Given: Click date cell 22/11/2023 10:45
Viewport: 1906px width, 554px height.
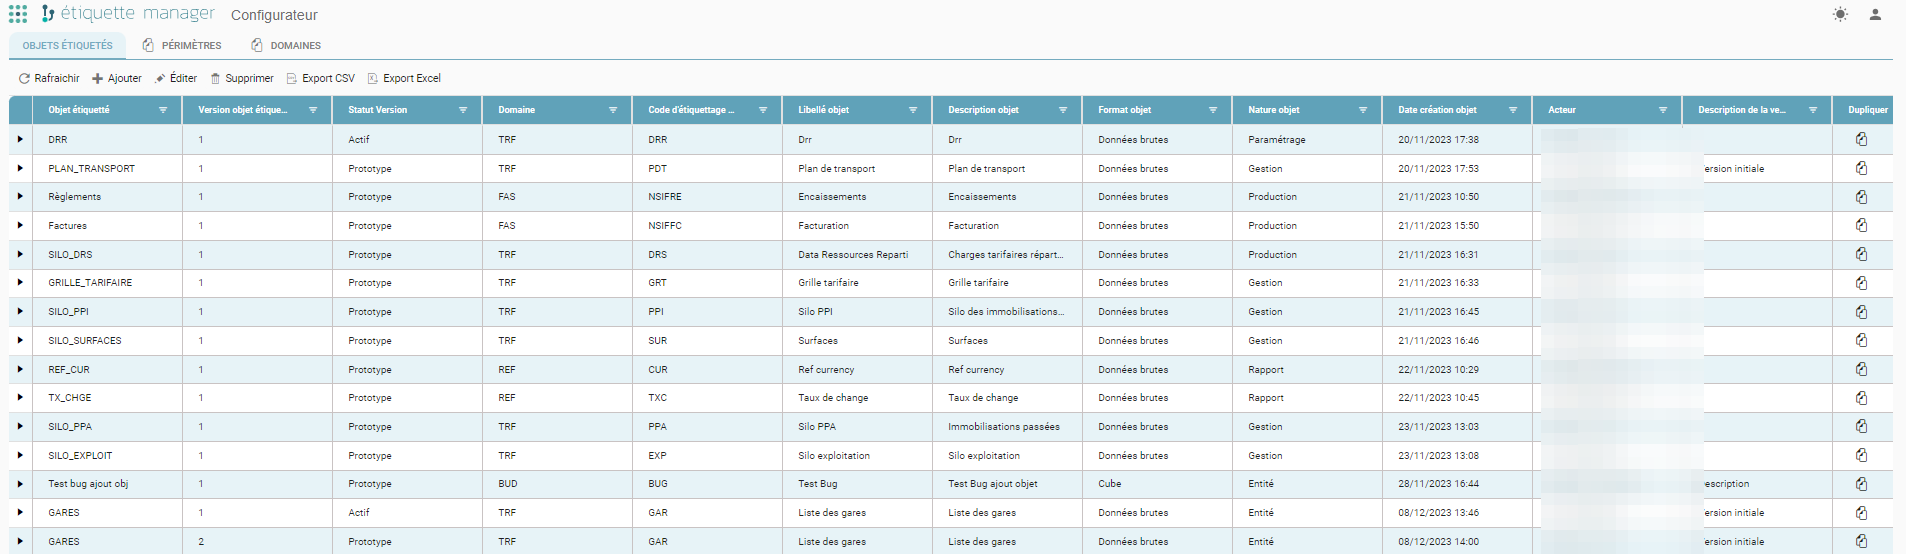Looking at the screenshot, I should coord(1457,398).
